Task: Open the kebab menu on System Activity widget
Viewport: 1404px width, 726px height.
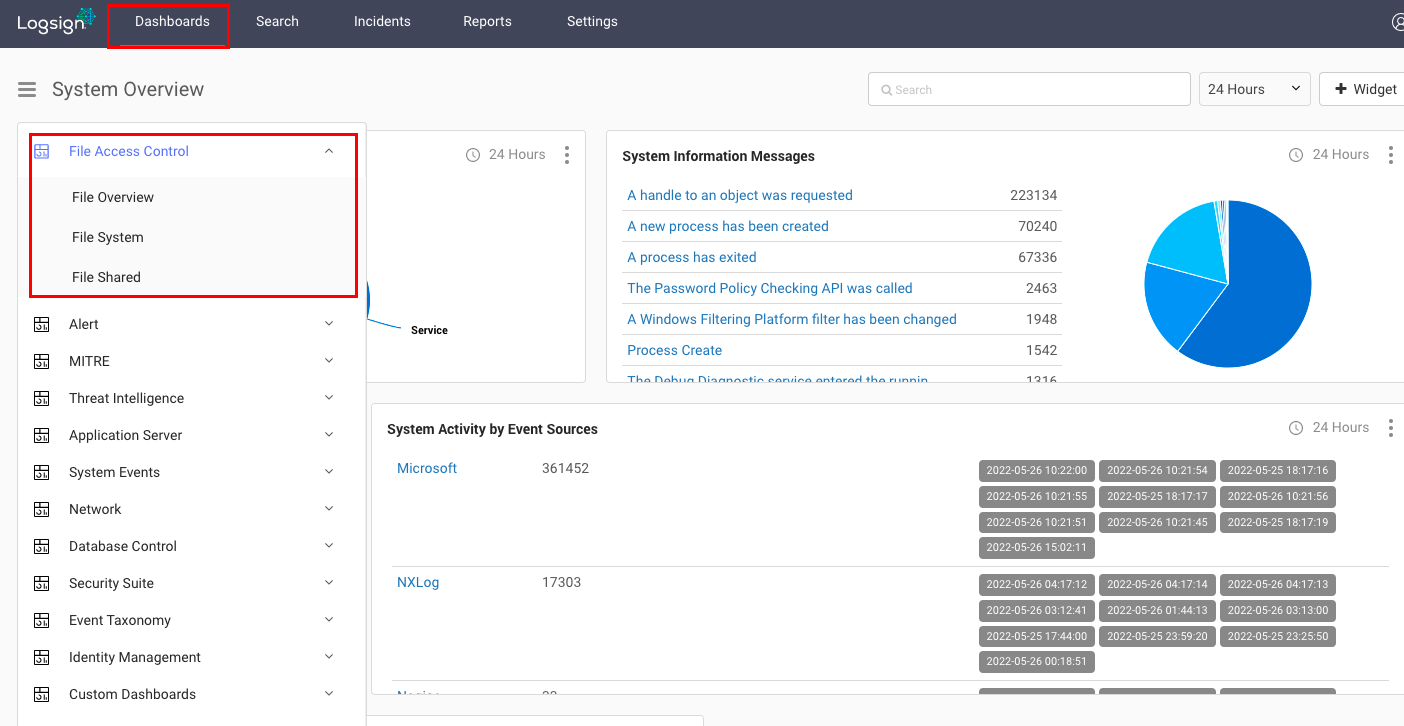Action: [1391, 427]
